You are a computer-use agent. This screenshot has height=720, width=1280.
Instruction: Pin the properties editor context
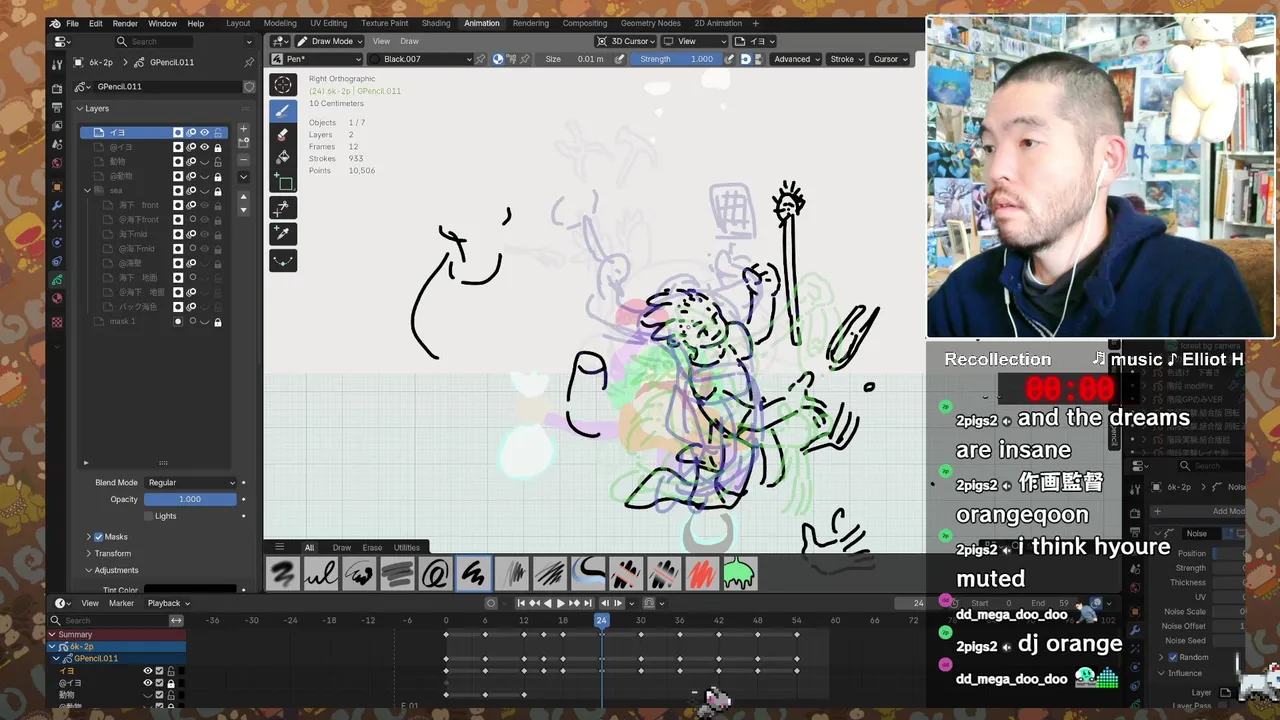[249, 62]
